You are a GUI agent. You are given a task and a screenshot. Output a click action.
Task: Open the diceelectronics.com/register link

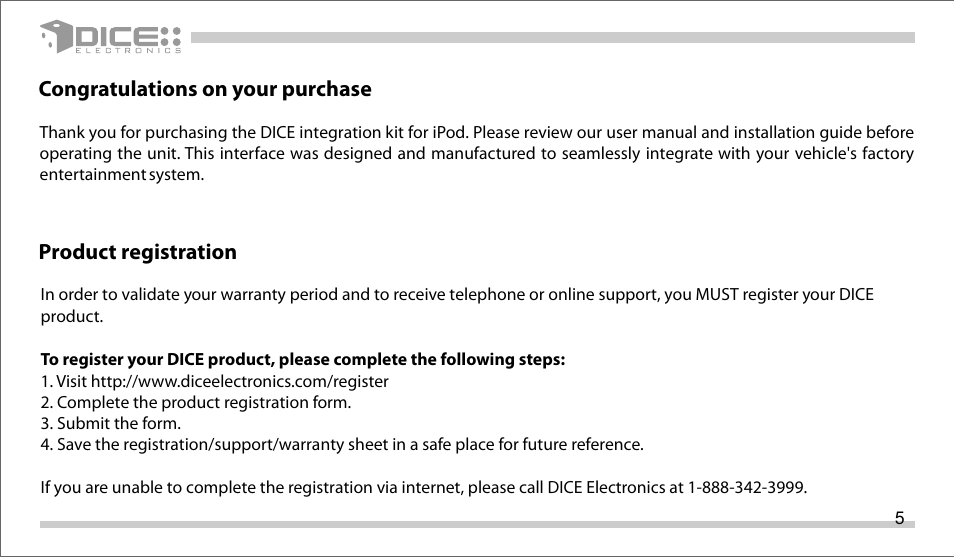pos(239,382)
